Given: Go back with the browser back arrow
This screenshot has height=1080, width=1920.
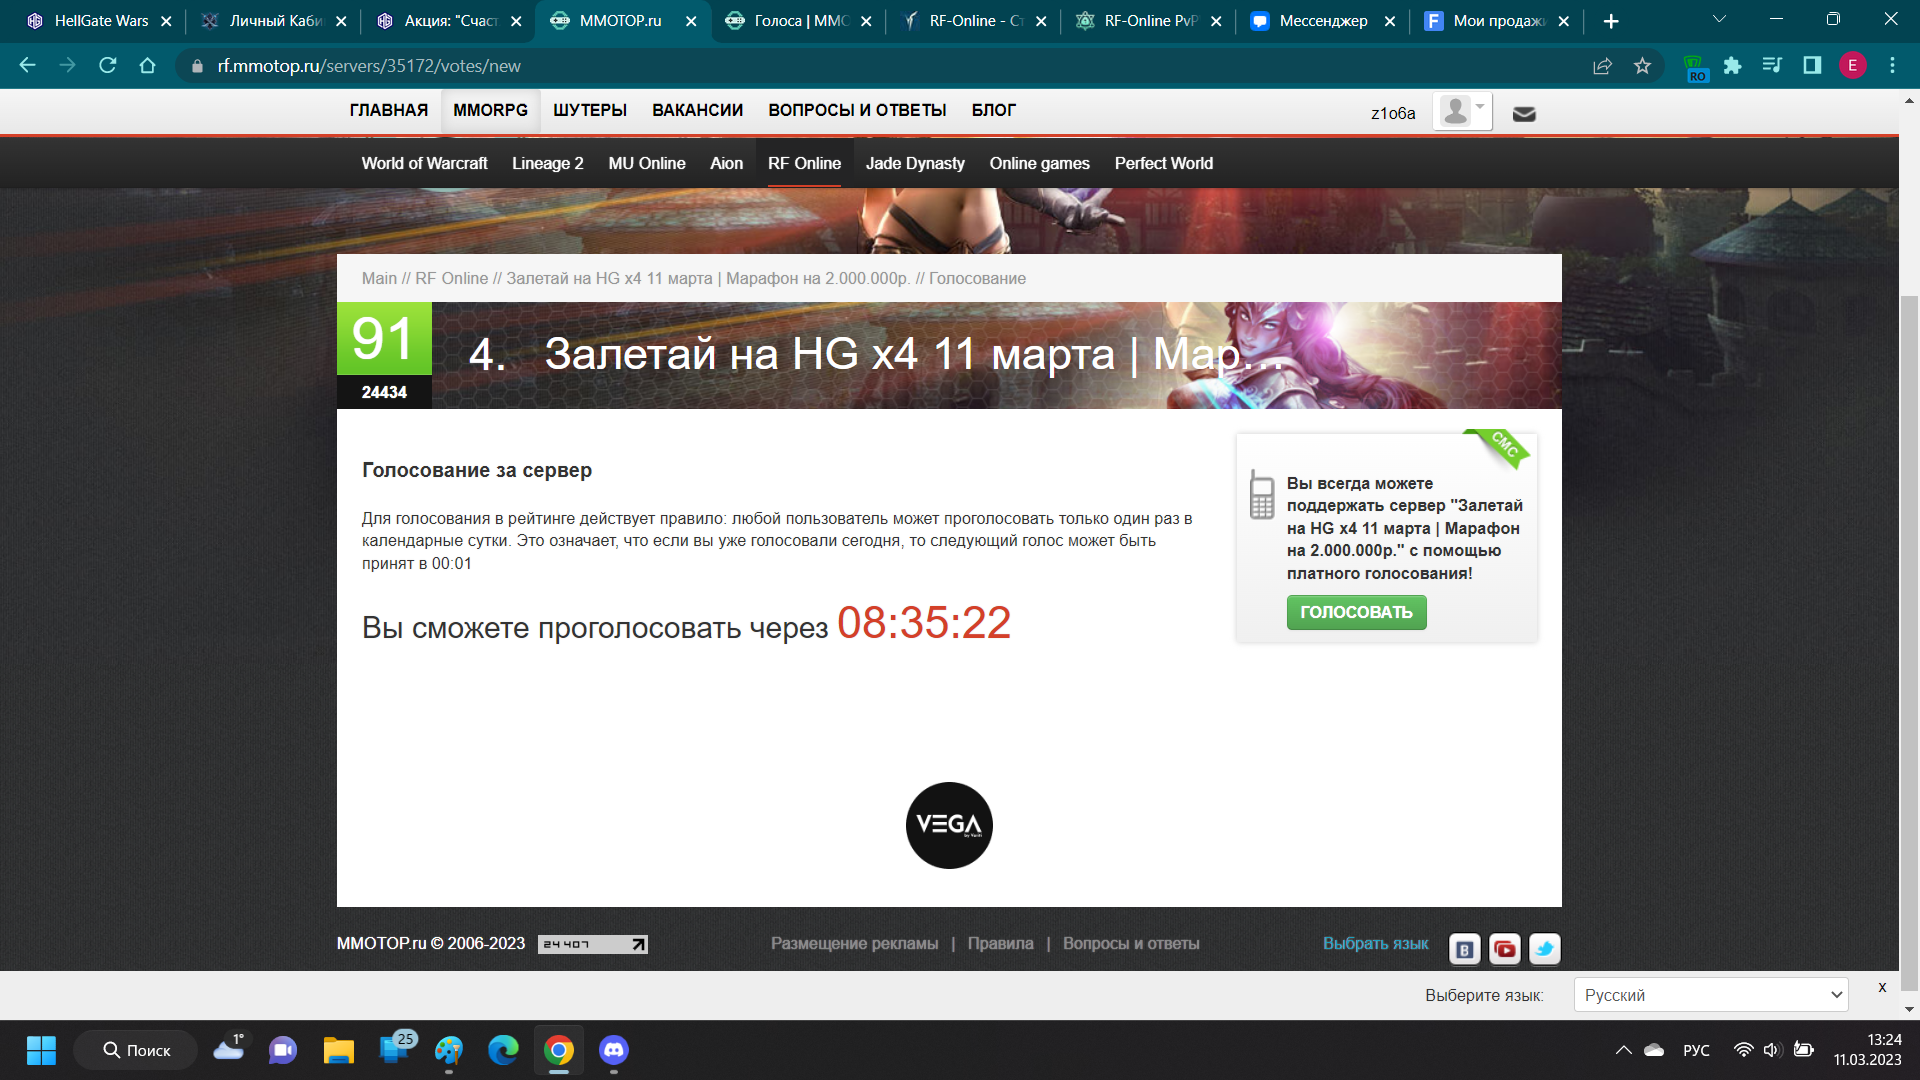Looking at the screenshot, I should 27,65.
